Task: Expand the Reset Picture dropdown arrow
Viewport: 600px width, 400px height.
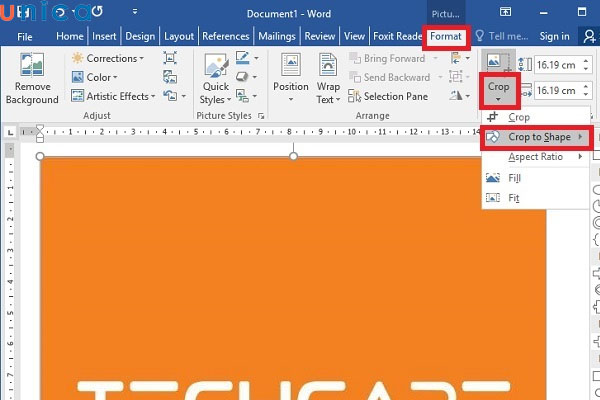Action: click(184, 96)
